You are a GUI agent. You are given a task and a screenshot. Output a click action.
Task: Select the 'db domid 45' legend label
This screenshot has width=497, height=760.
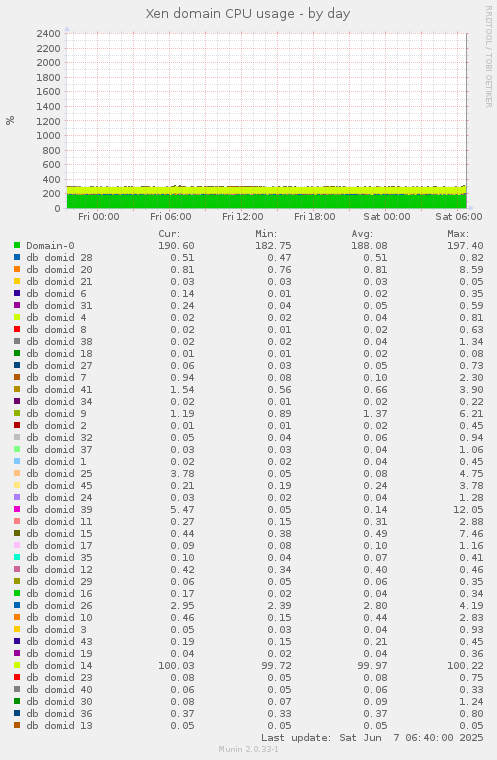59,486
